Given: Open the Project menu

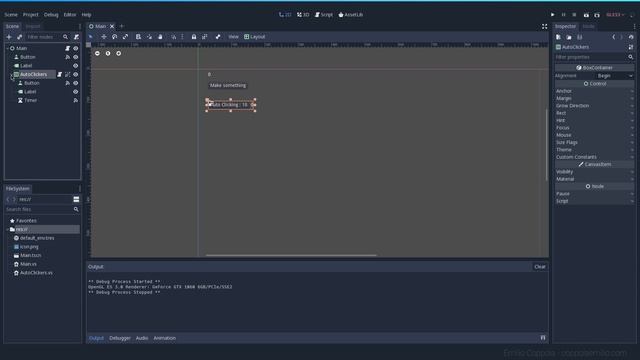Looking at the screenshot, I should click(x=31, y=15).
